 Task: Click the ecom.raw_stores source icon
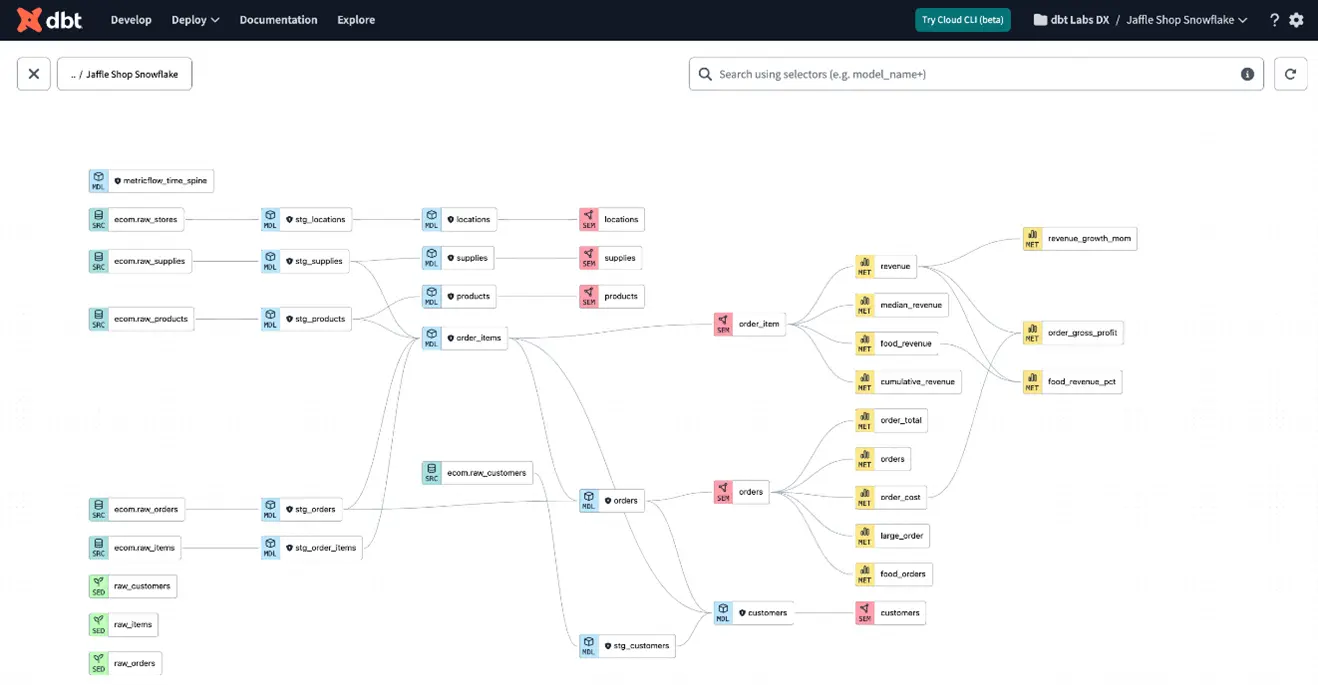click(98, 219)
